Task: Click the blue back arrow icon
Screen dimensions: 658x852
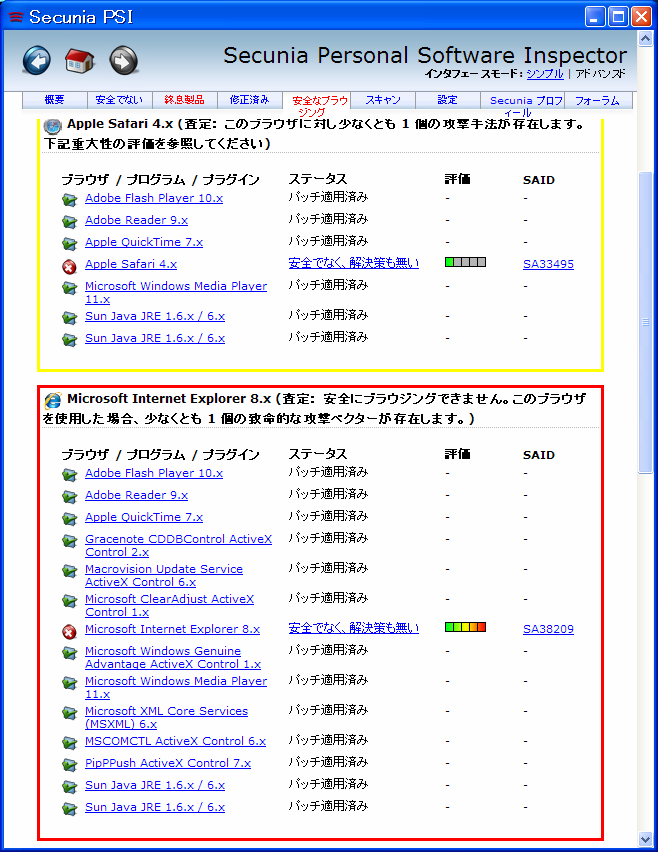Action: tap(37, 60)
